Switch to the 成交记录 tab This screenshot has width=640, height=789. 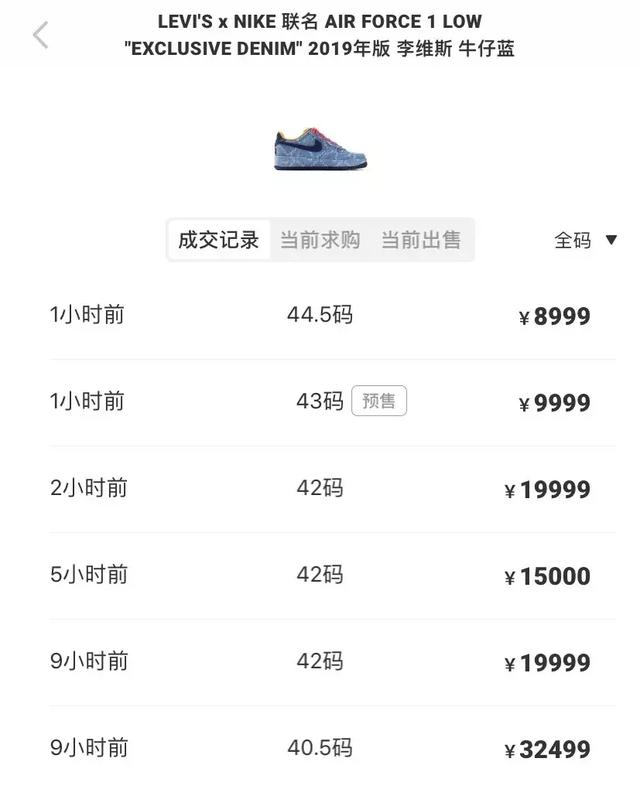[218, 240]
